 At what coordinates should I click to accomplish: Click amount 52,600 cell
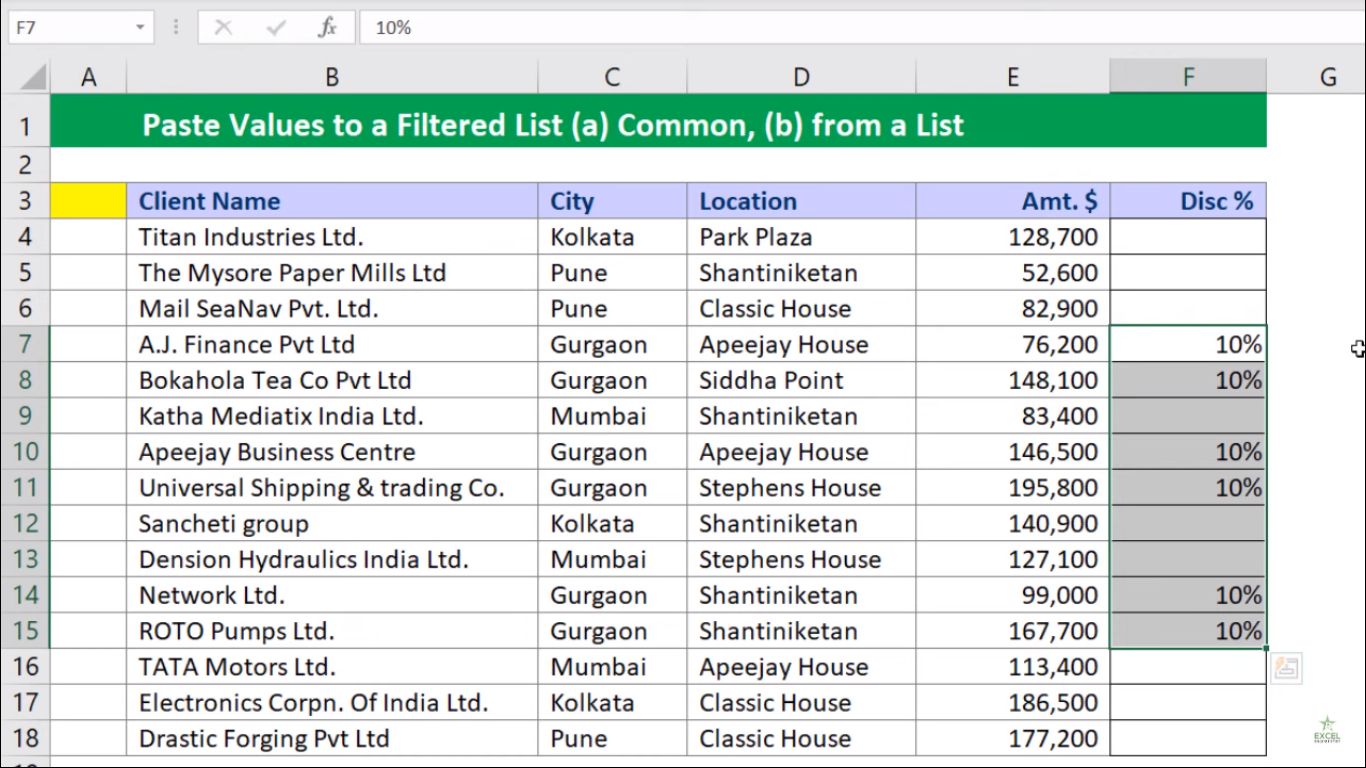coord(1012,273)
